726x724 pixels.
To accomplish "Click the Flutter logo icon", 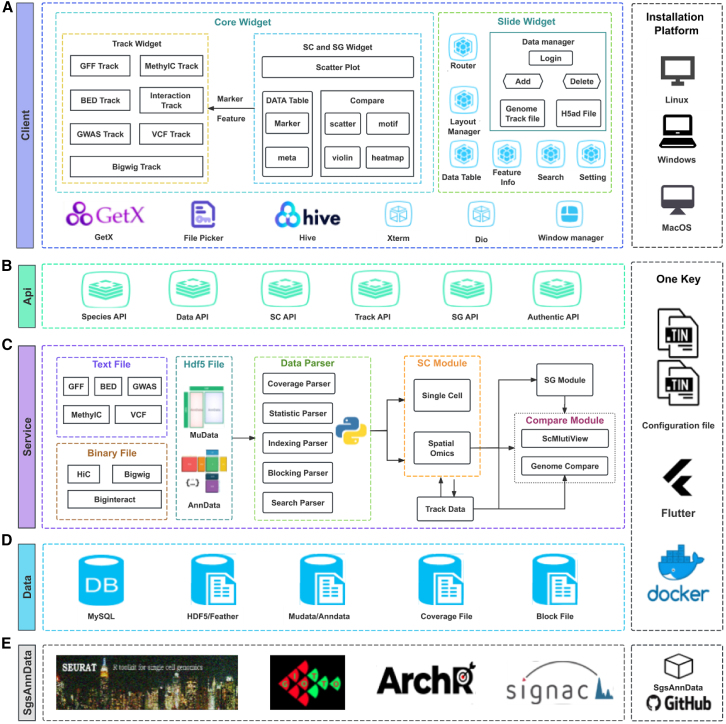I will [677, 477].
